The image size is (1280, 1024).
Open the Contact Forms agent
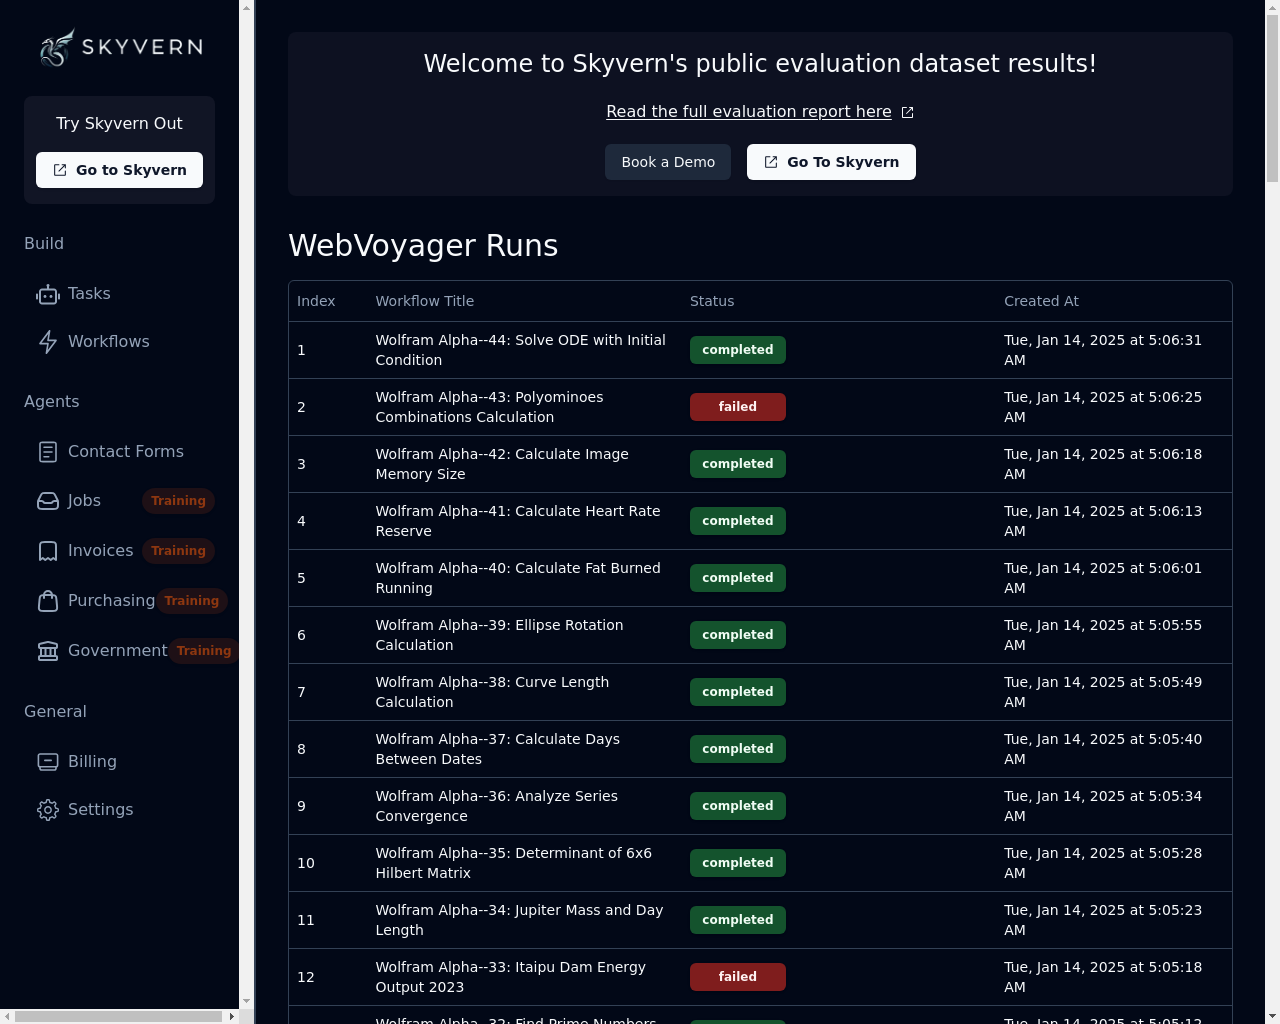click(x=119, y=452)
